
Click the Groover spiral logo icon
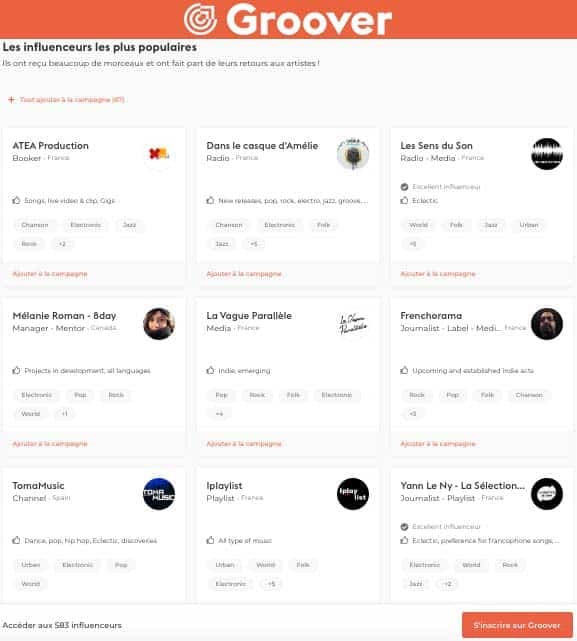click(200, 19)
